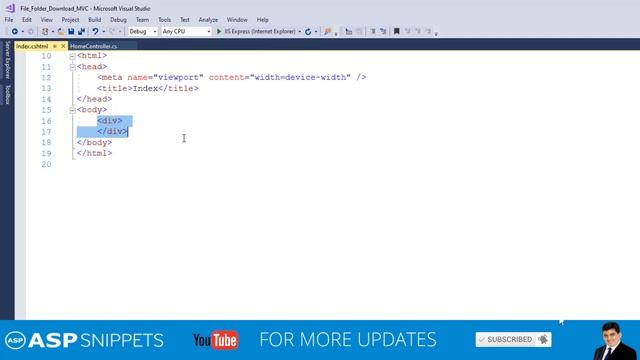640x360 pixels.
Task: Open the IIS Express browser dropdown arrow
Action: tap(300, 31)
